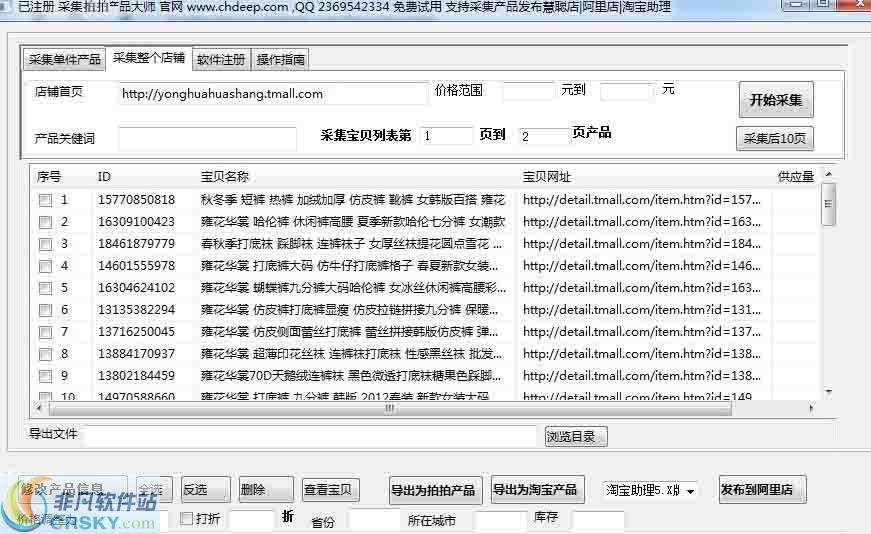Select ID 15770850818 cell
This screenshot has width=871, height=534.
point(136,199)
